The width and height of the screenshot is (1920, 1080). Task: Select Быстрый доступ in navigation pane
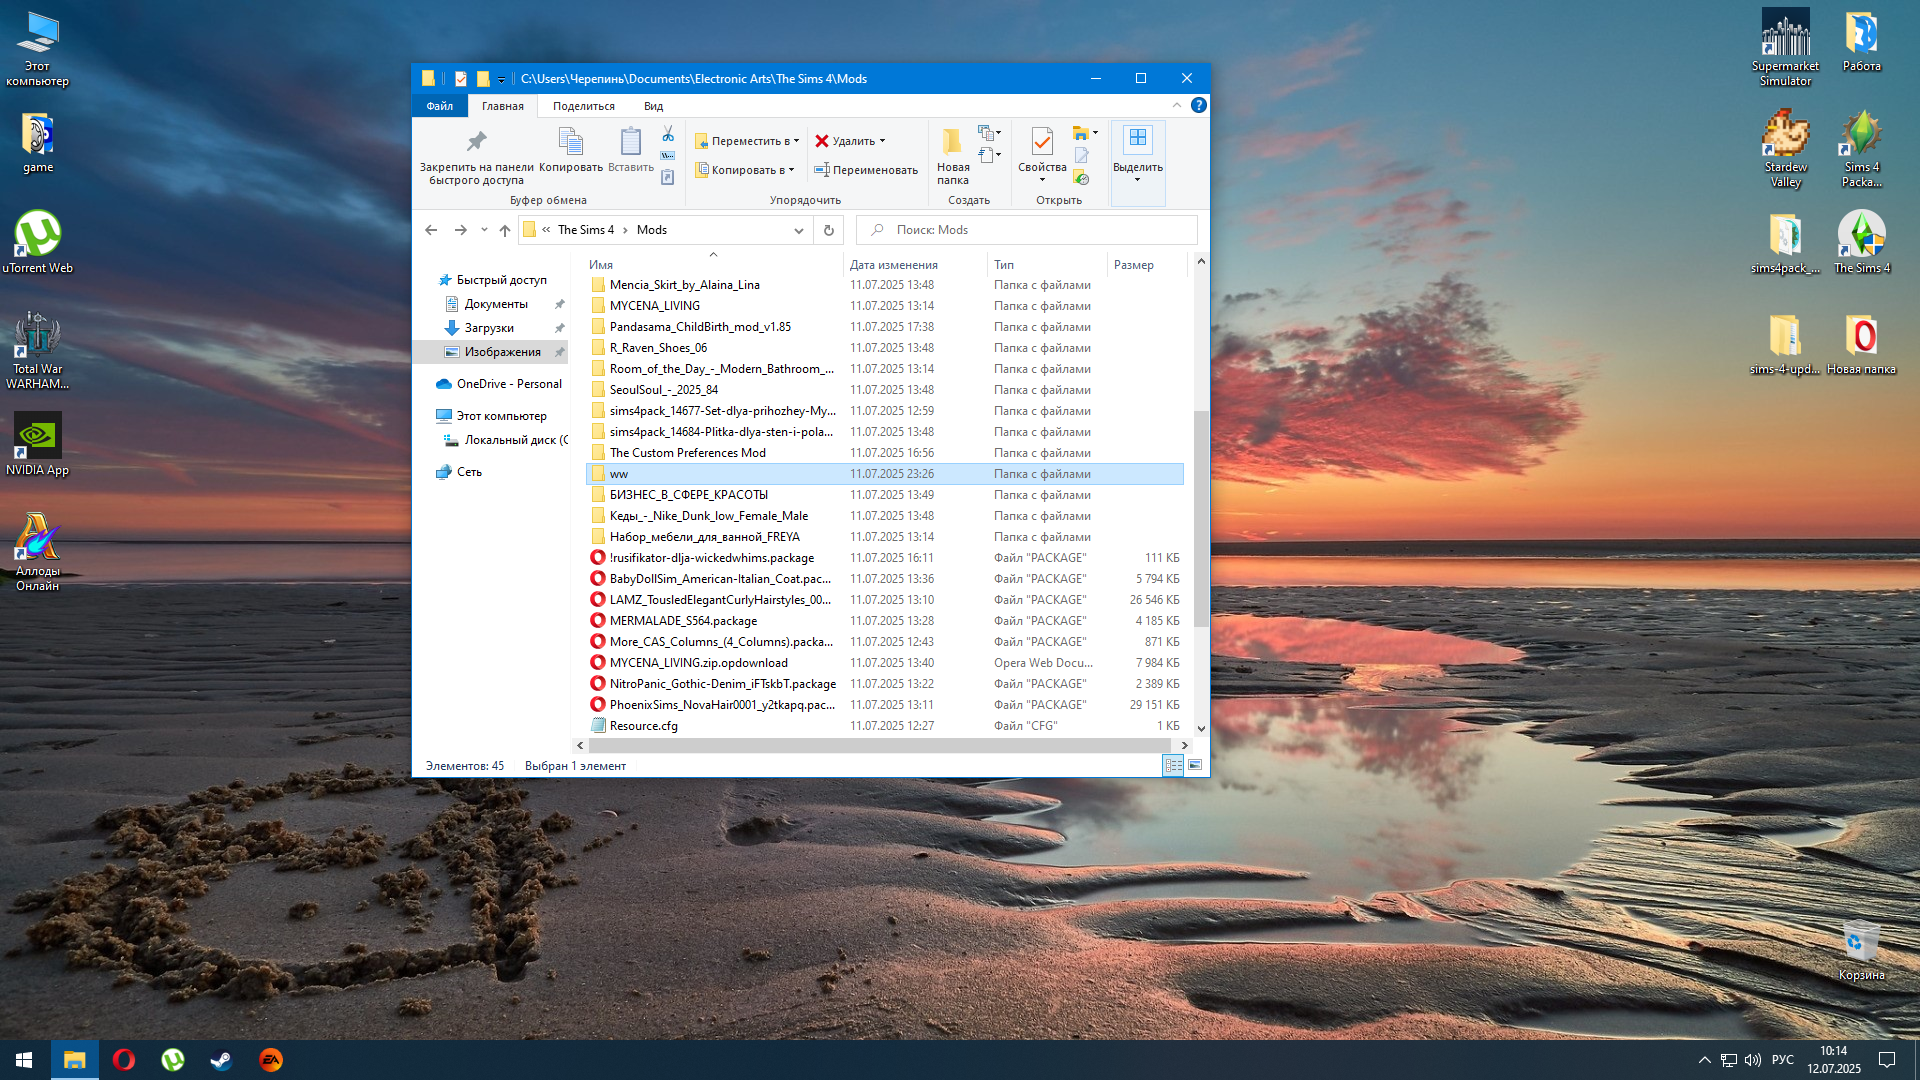click(501, 280)
